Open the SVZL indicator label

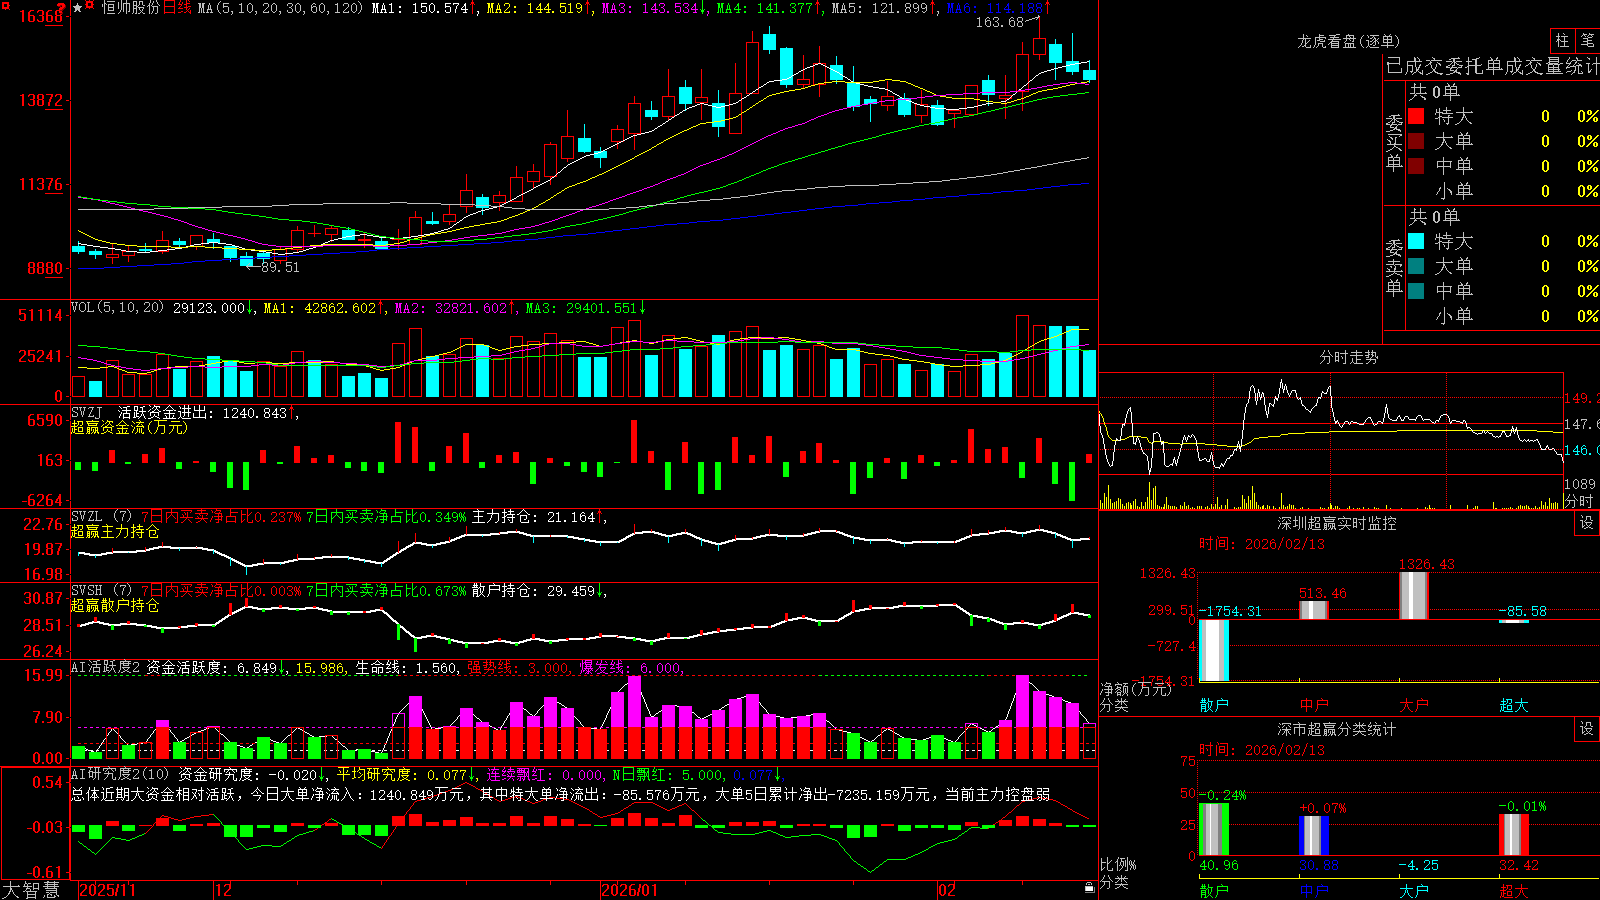click(87, 517)
